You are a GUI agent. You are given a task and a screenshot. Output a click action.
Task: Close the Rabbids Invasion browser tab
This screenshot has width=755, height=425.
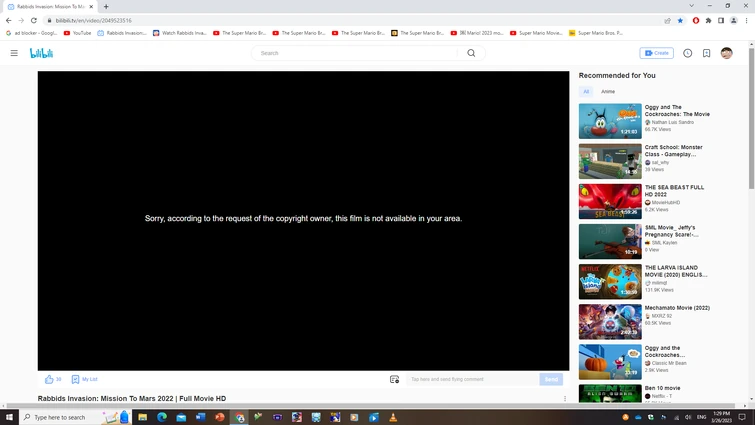click(x=91, y=7)
